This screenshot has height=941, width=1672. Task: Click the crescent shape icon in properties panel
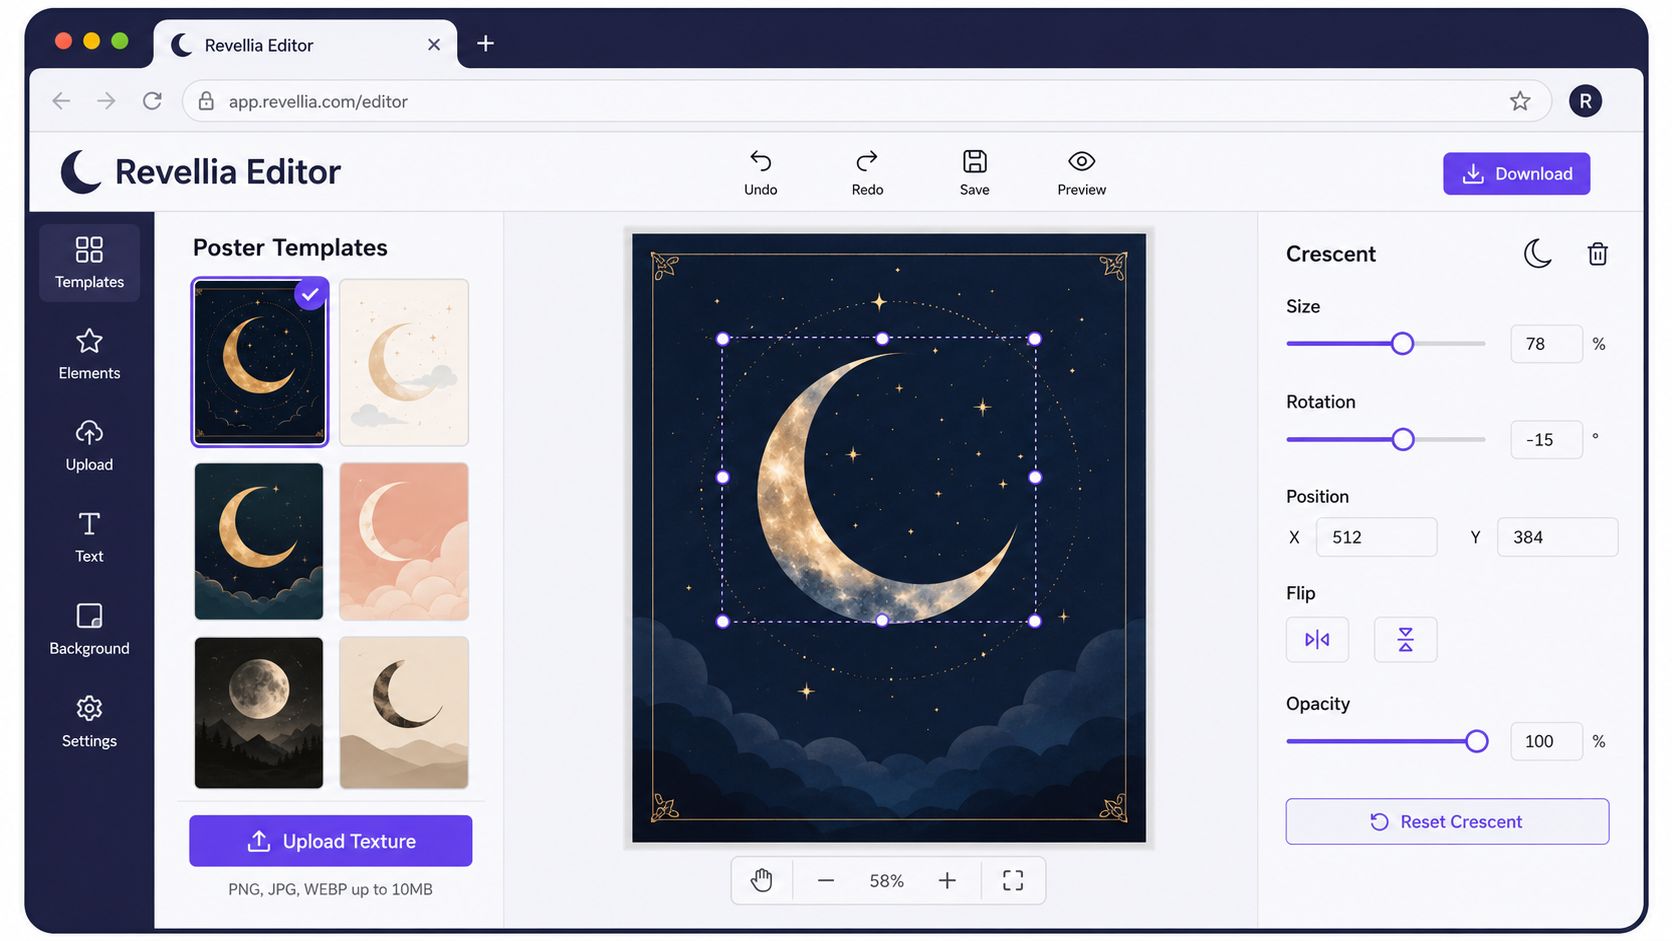coord(1537,254)
